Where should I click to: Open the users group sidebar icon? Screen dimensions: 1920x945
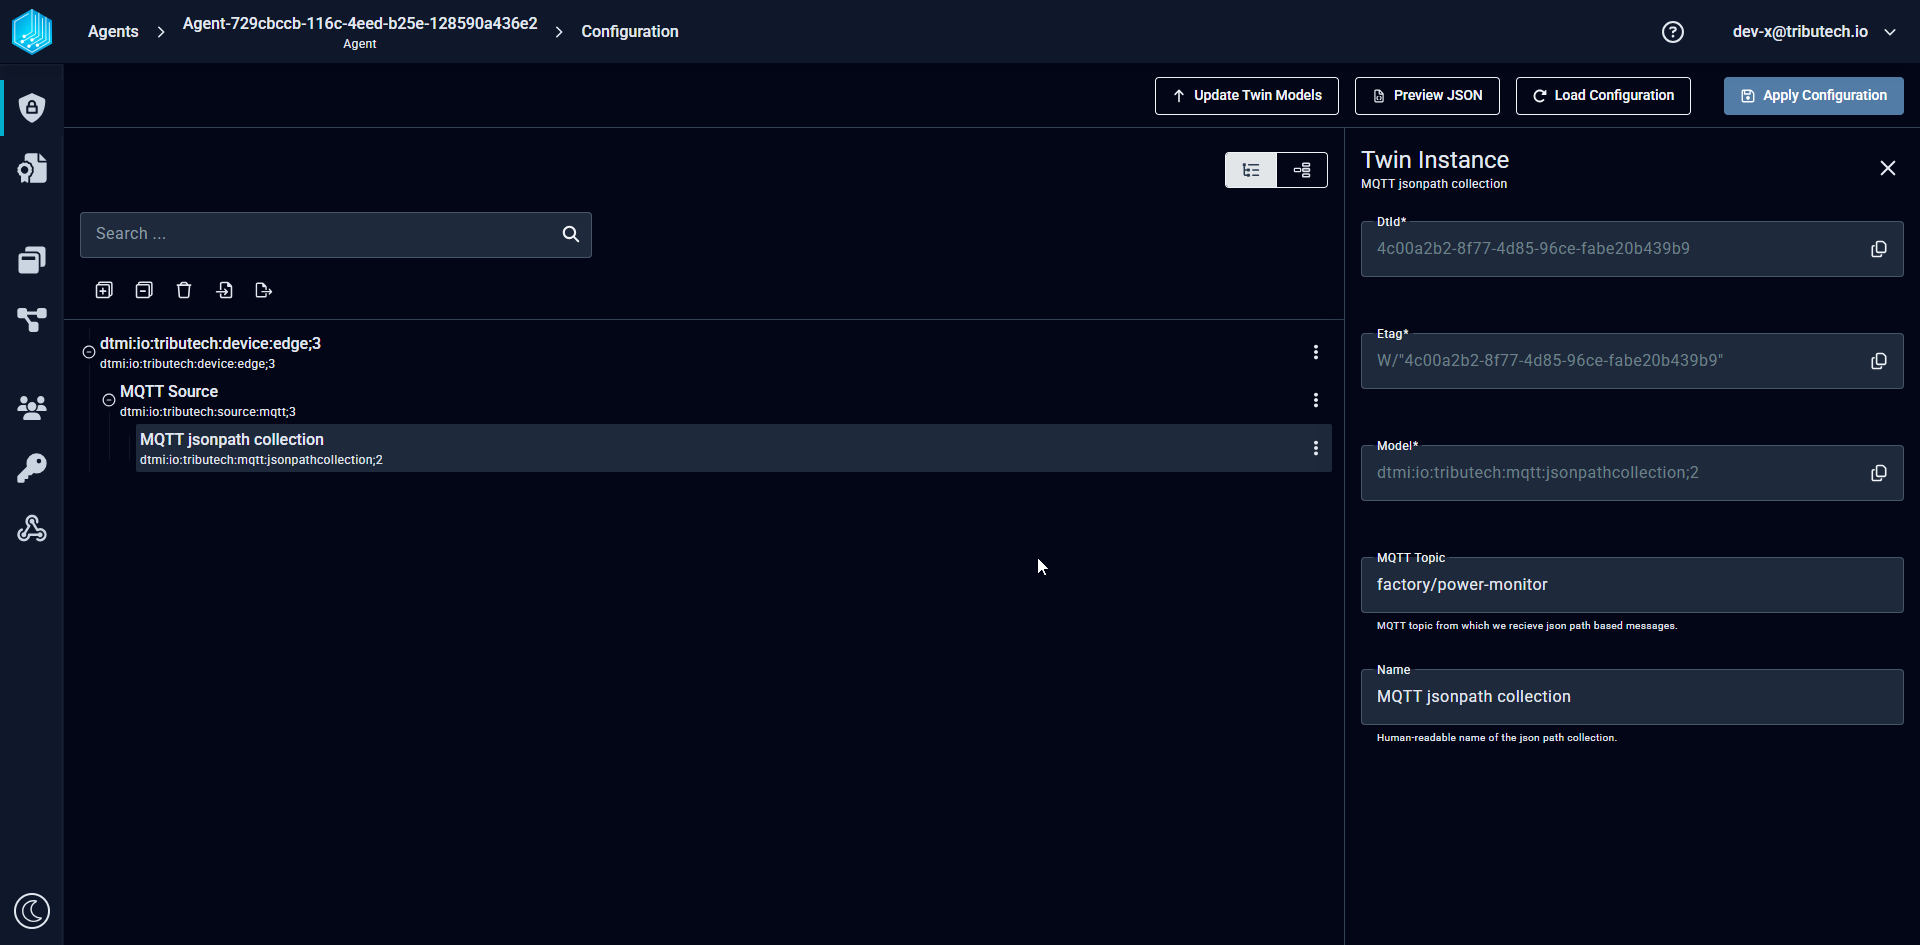coord(32,407)
